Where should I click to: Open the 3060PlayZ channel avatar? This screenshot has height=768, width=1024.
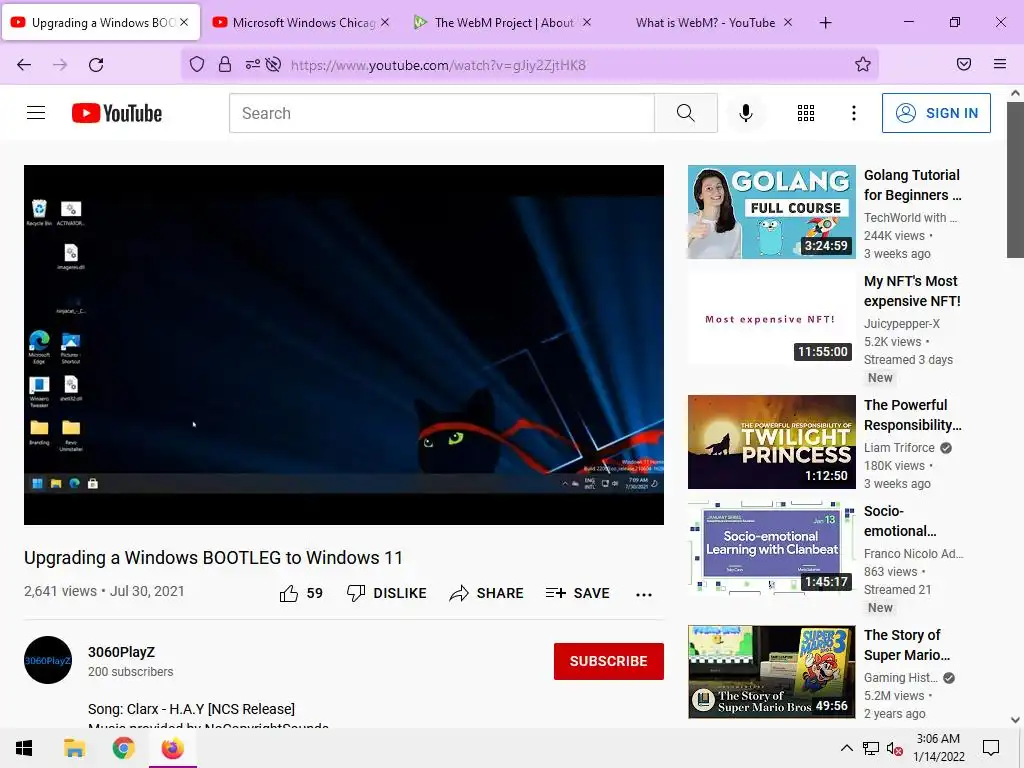(48, 660)
